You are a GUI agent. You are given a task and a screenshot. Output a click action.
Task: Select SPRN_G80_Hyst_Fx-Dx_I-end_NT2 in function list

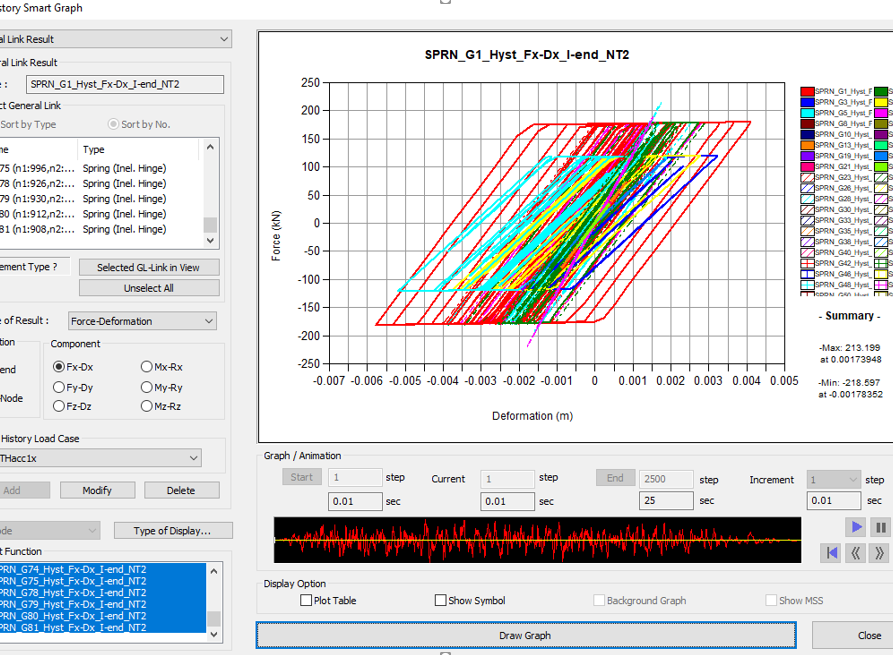(103, 616)
